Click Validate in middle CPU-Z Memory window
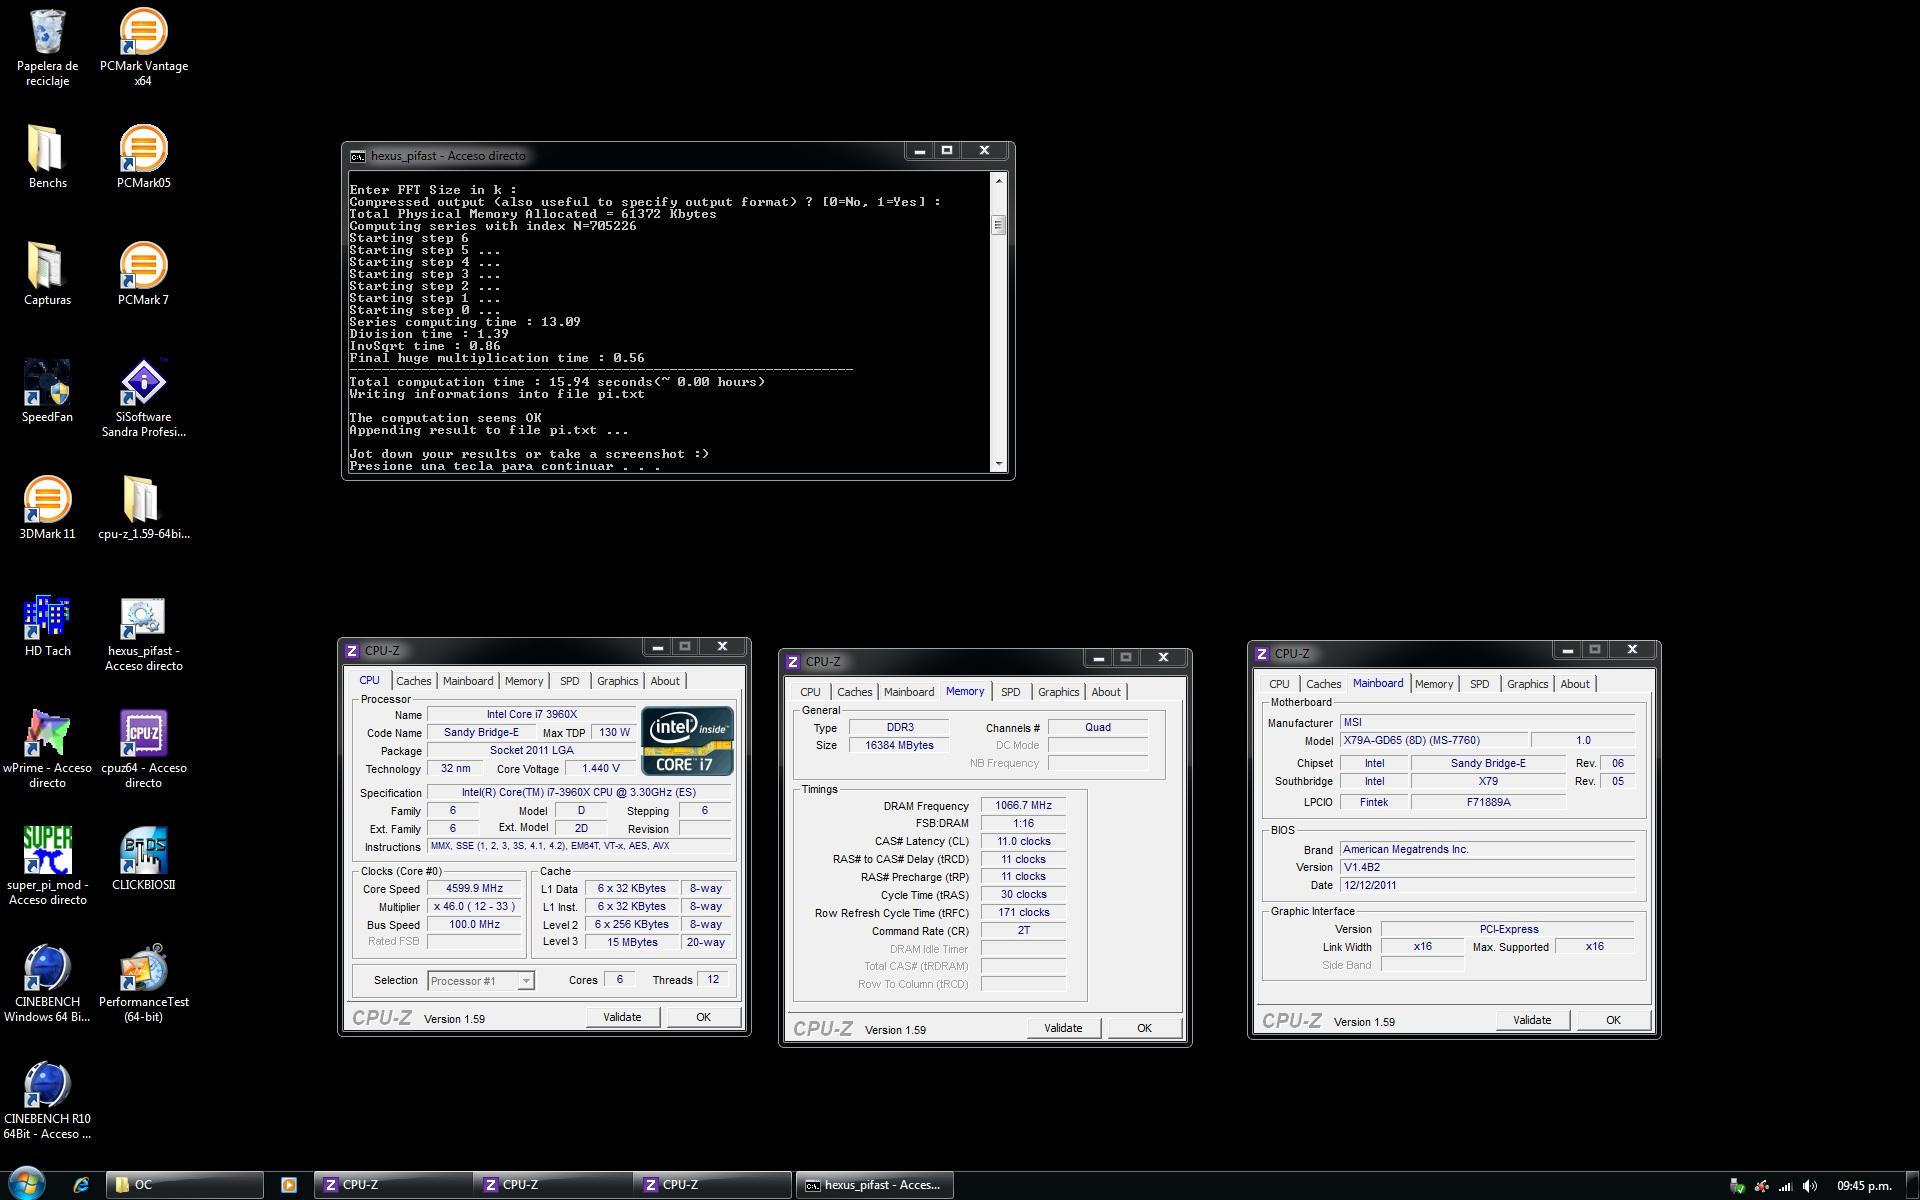 1063,1028
